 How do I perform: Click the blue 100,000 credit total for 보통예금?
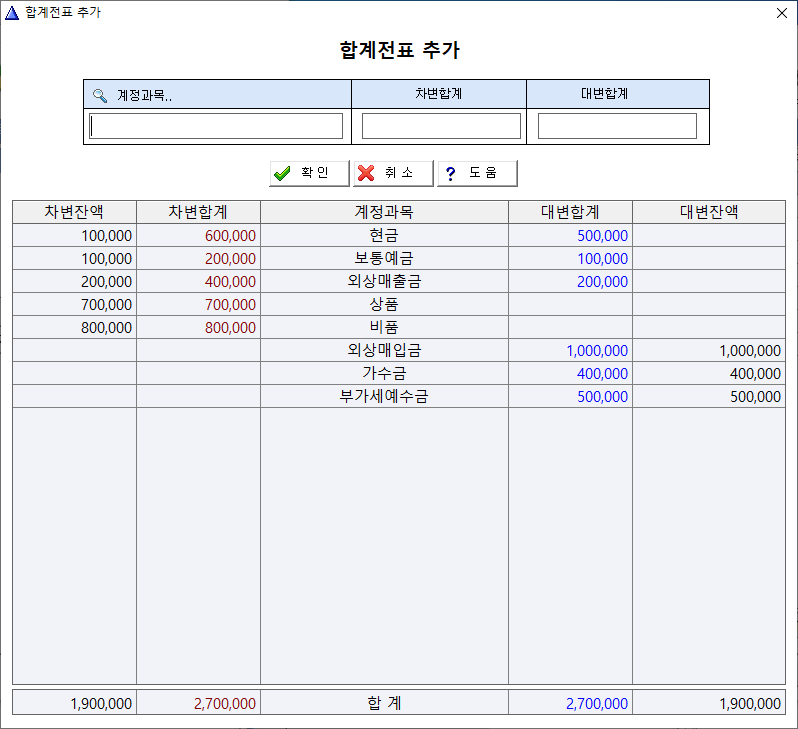click(603, 259)
